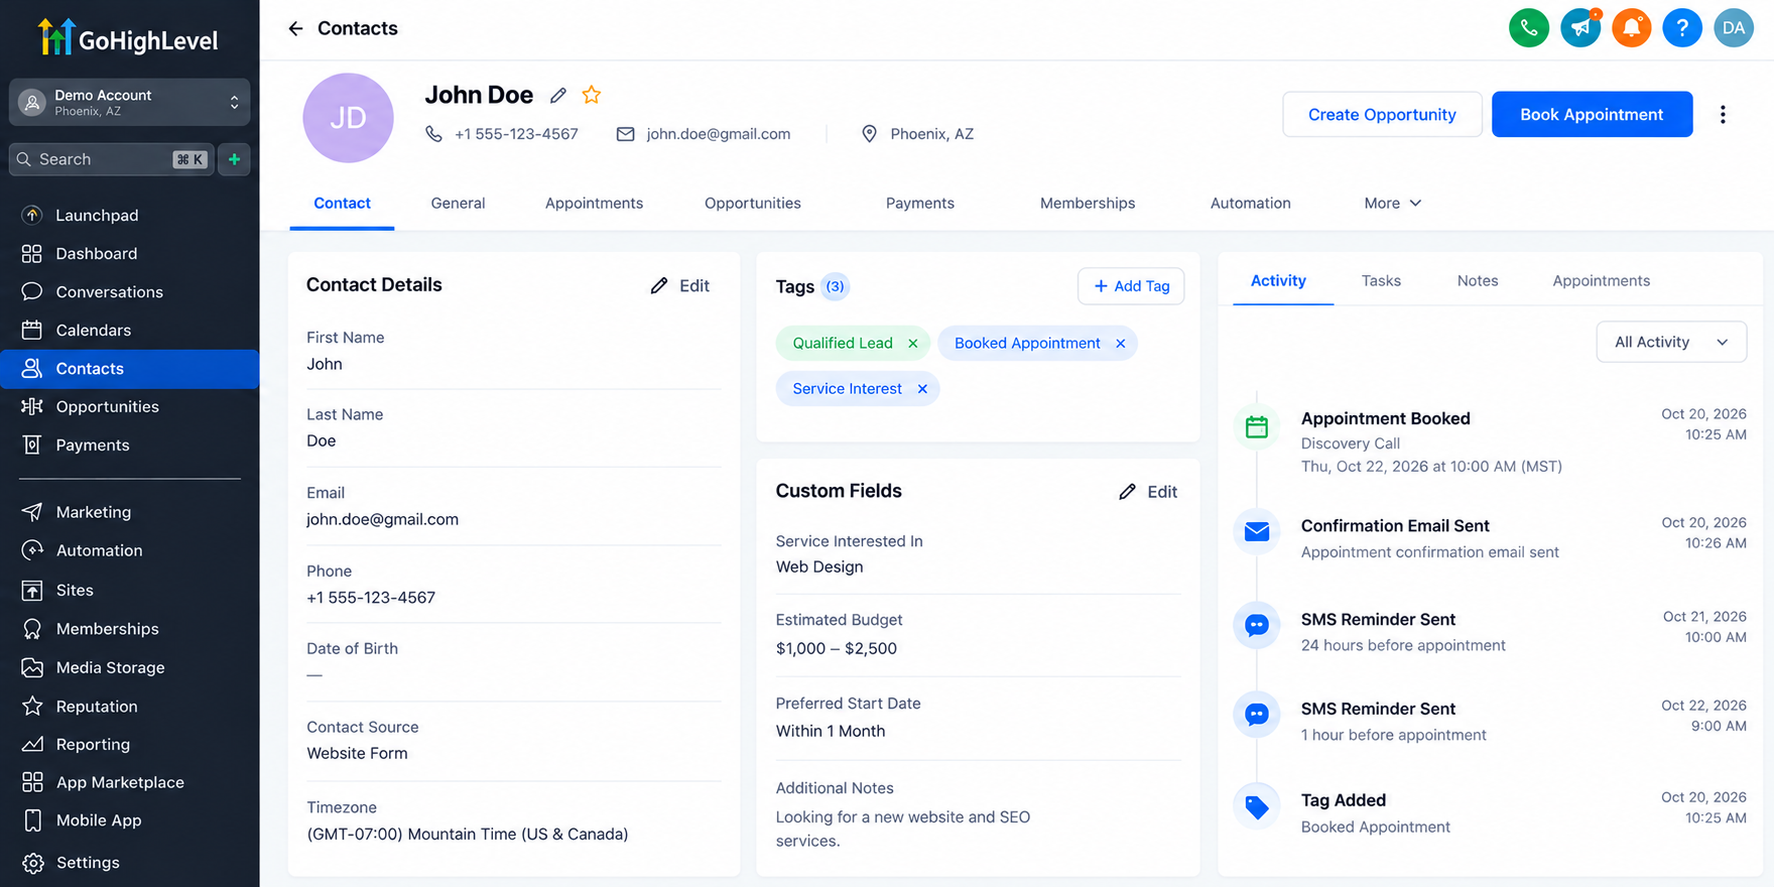Click the john.doe@gmail.com email in header
Screen dimensions: 1774x887
click(718, 134)
